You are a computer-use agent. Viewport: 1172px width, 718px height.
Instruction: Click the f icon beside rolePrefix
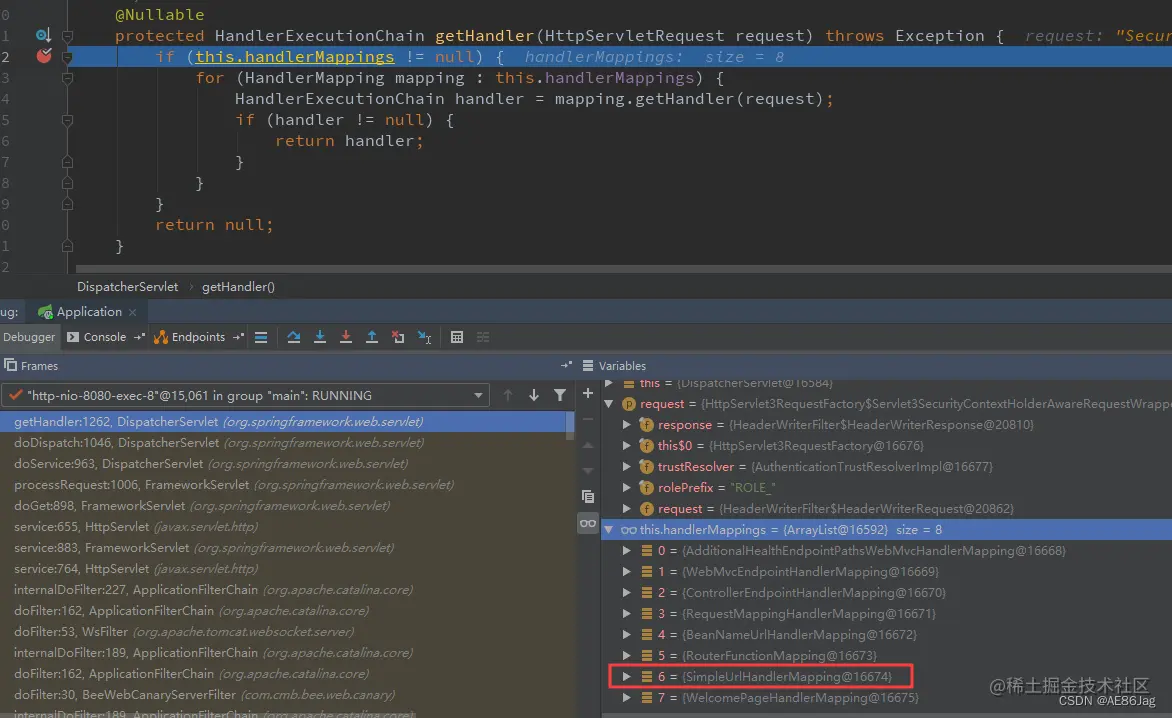647,487
